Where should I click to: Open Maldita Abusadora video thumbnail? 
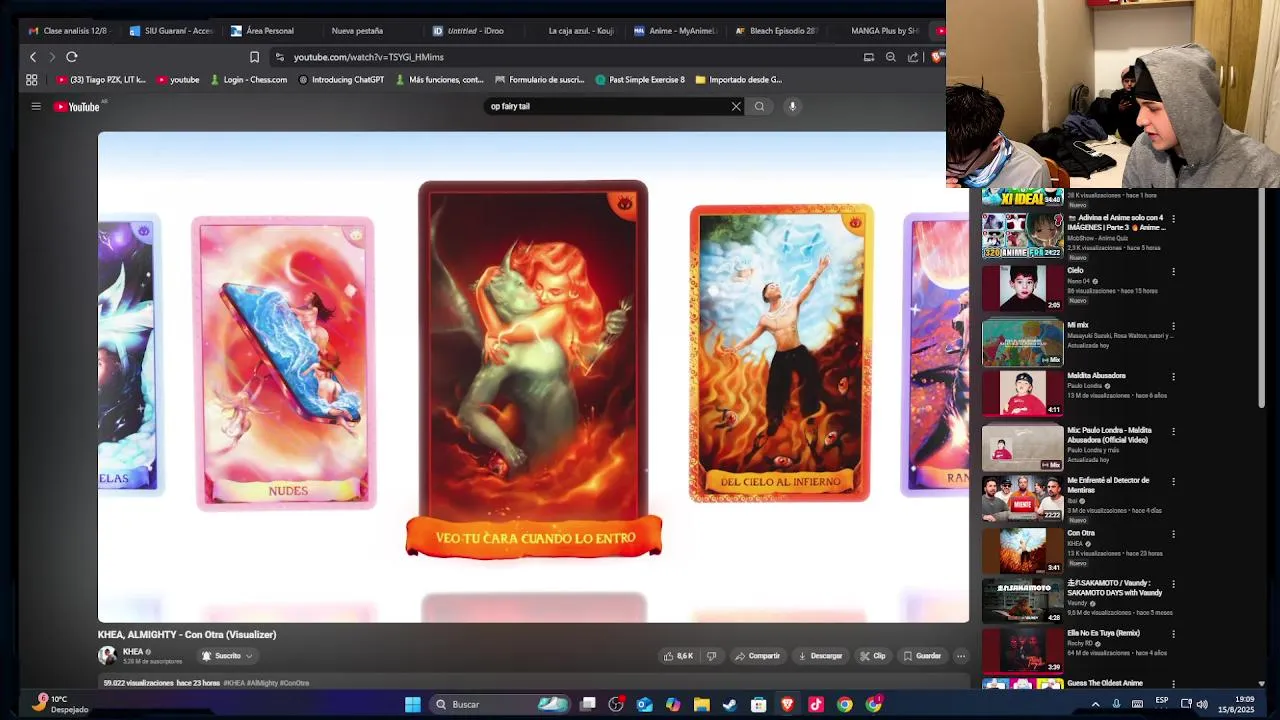(x=1023, y=393)
